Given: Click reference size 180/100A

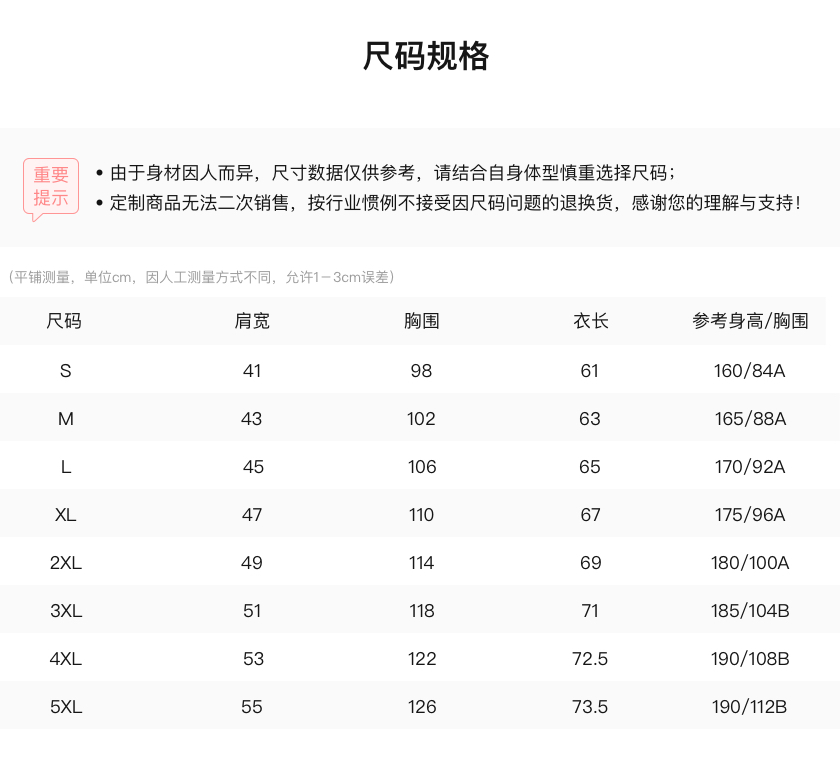Looking at the screenshot, I should tap(750, 563).
